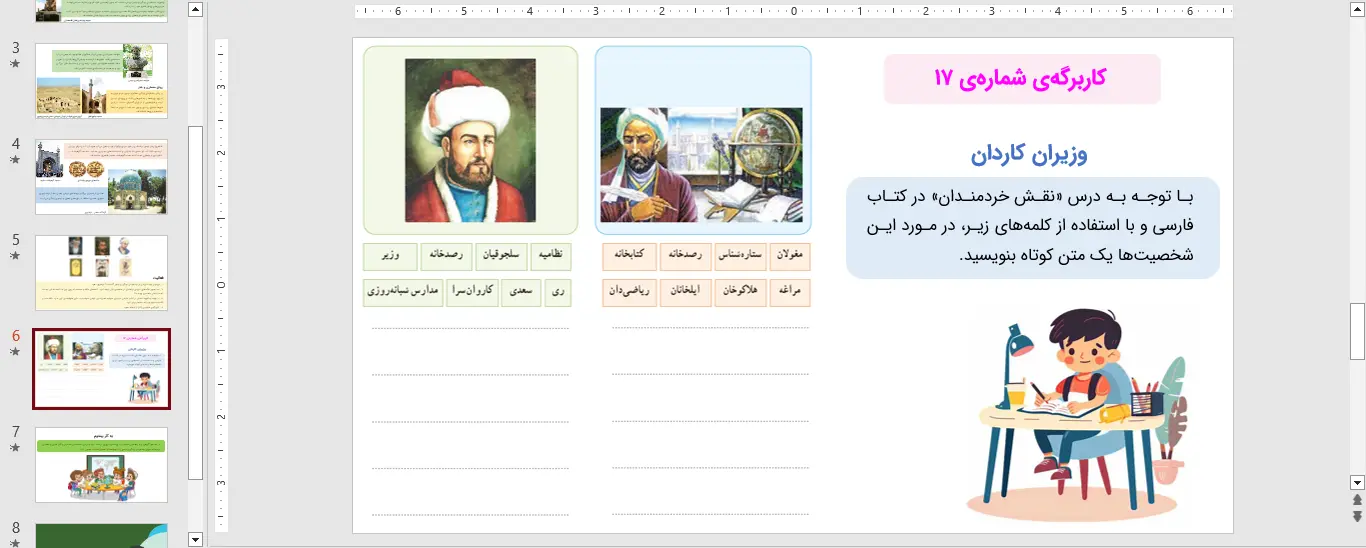Select the 'وزیران کاردان' heading text
The width and height of the screenshot is (1366, 548).
pyautogui.click(x=1028, y=155)
